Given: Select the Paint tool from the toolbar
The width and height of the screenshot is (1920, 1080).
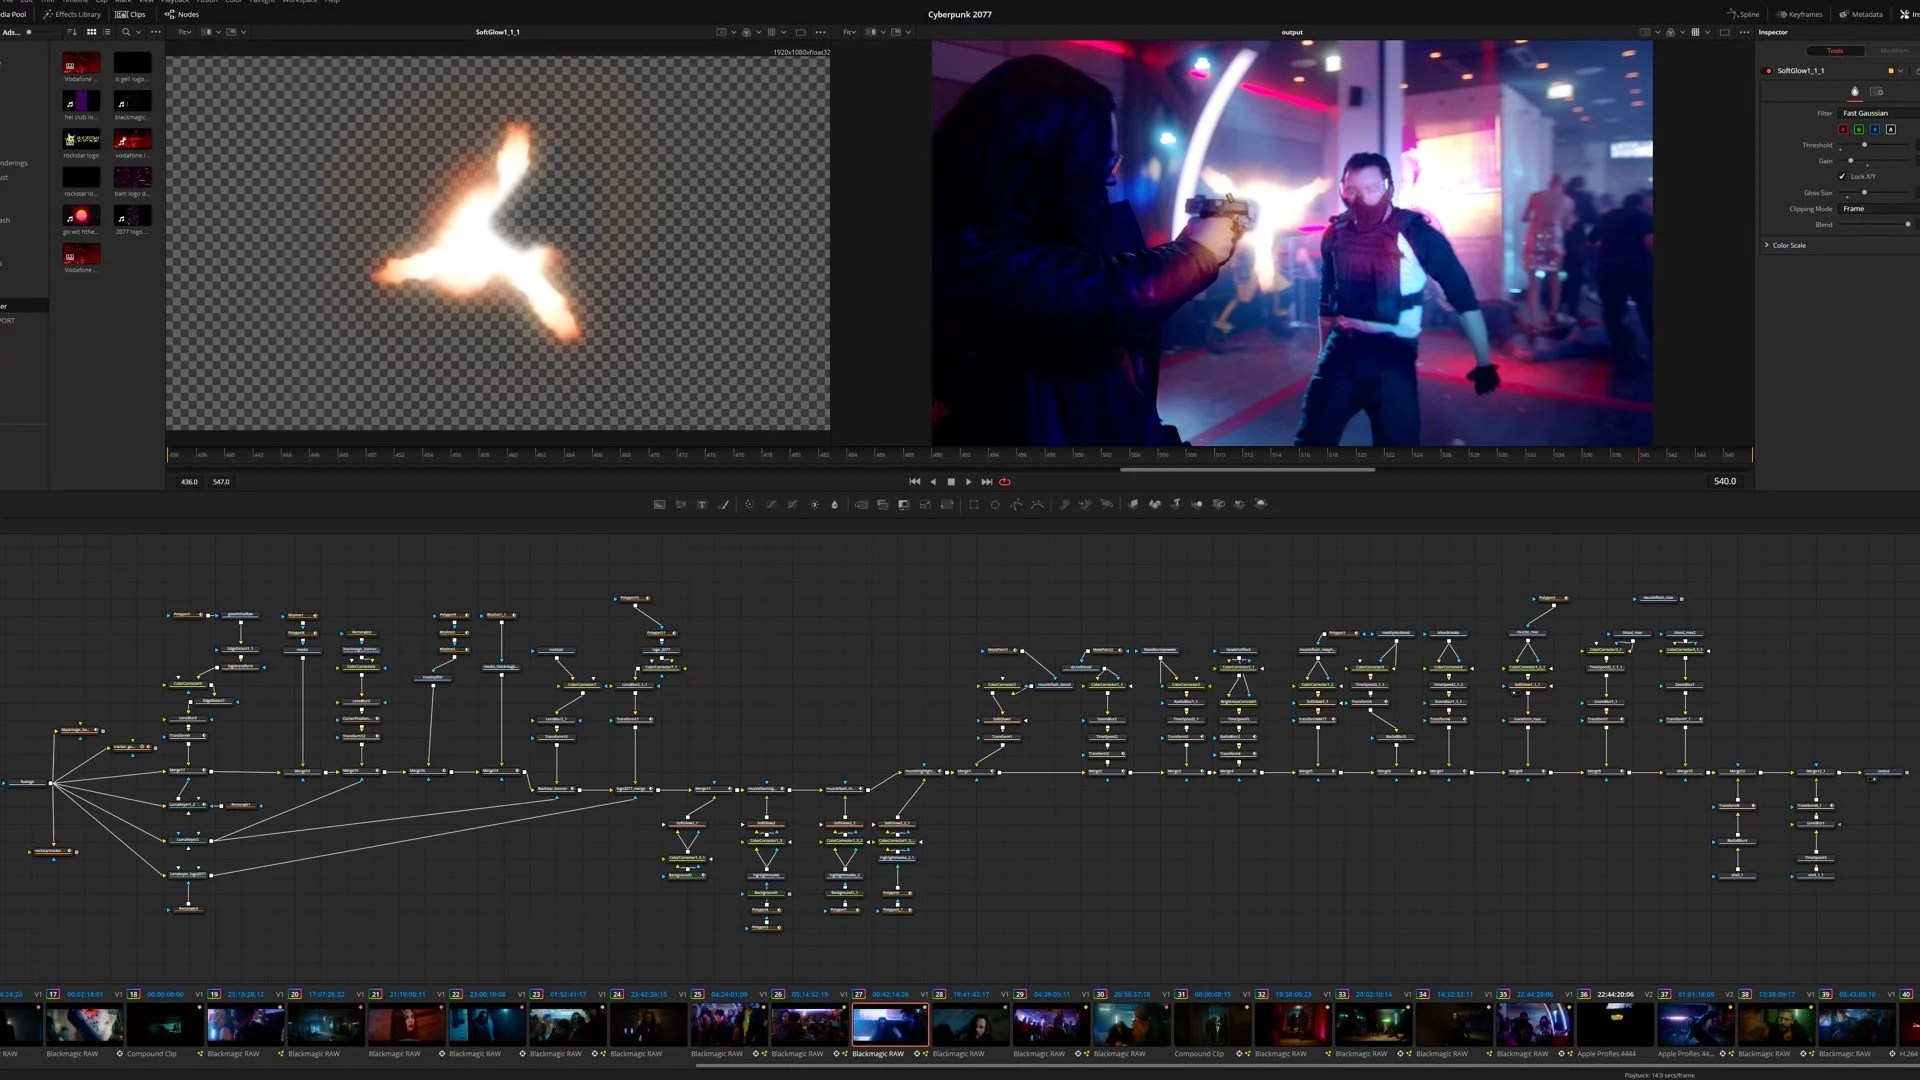Looking at the screenshot, I should [x=723, y=504].
